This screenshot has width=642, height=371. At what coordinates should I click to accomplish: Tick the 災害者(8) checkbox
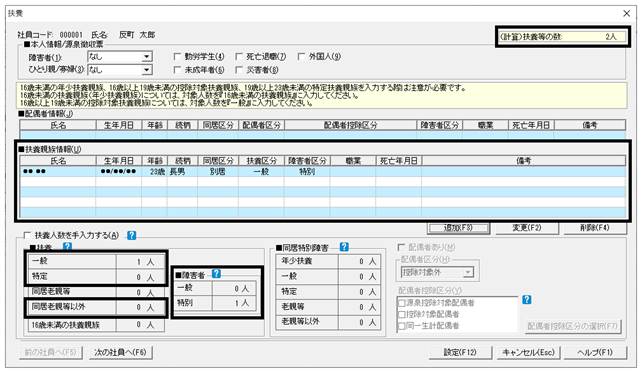point(239,70)
